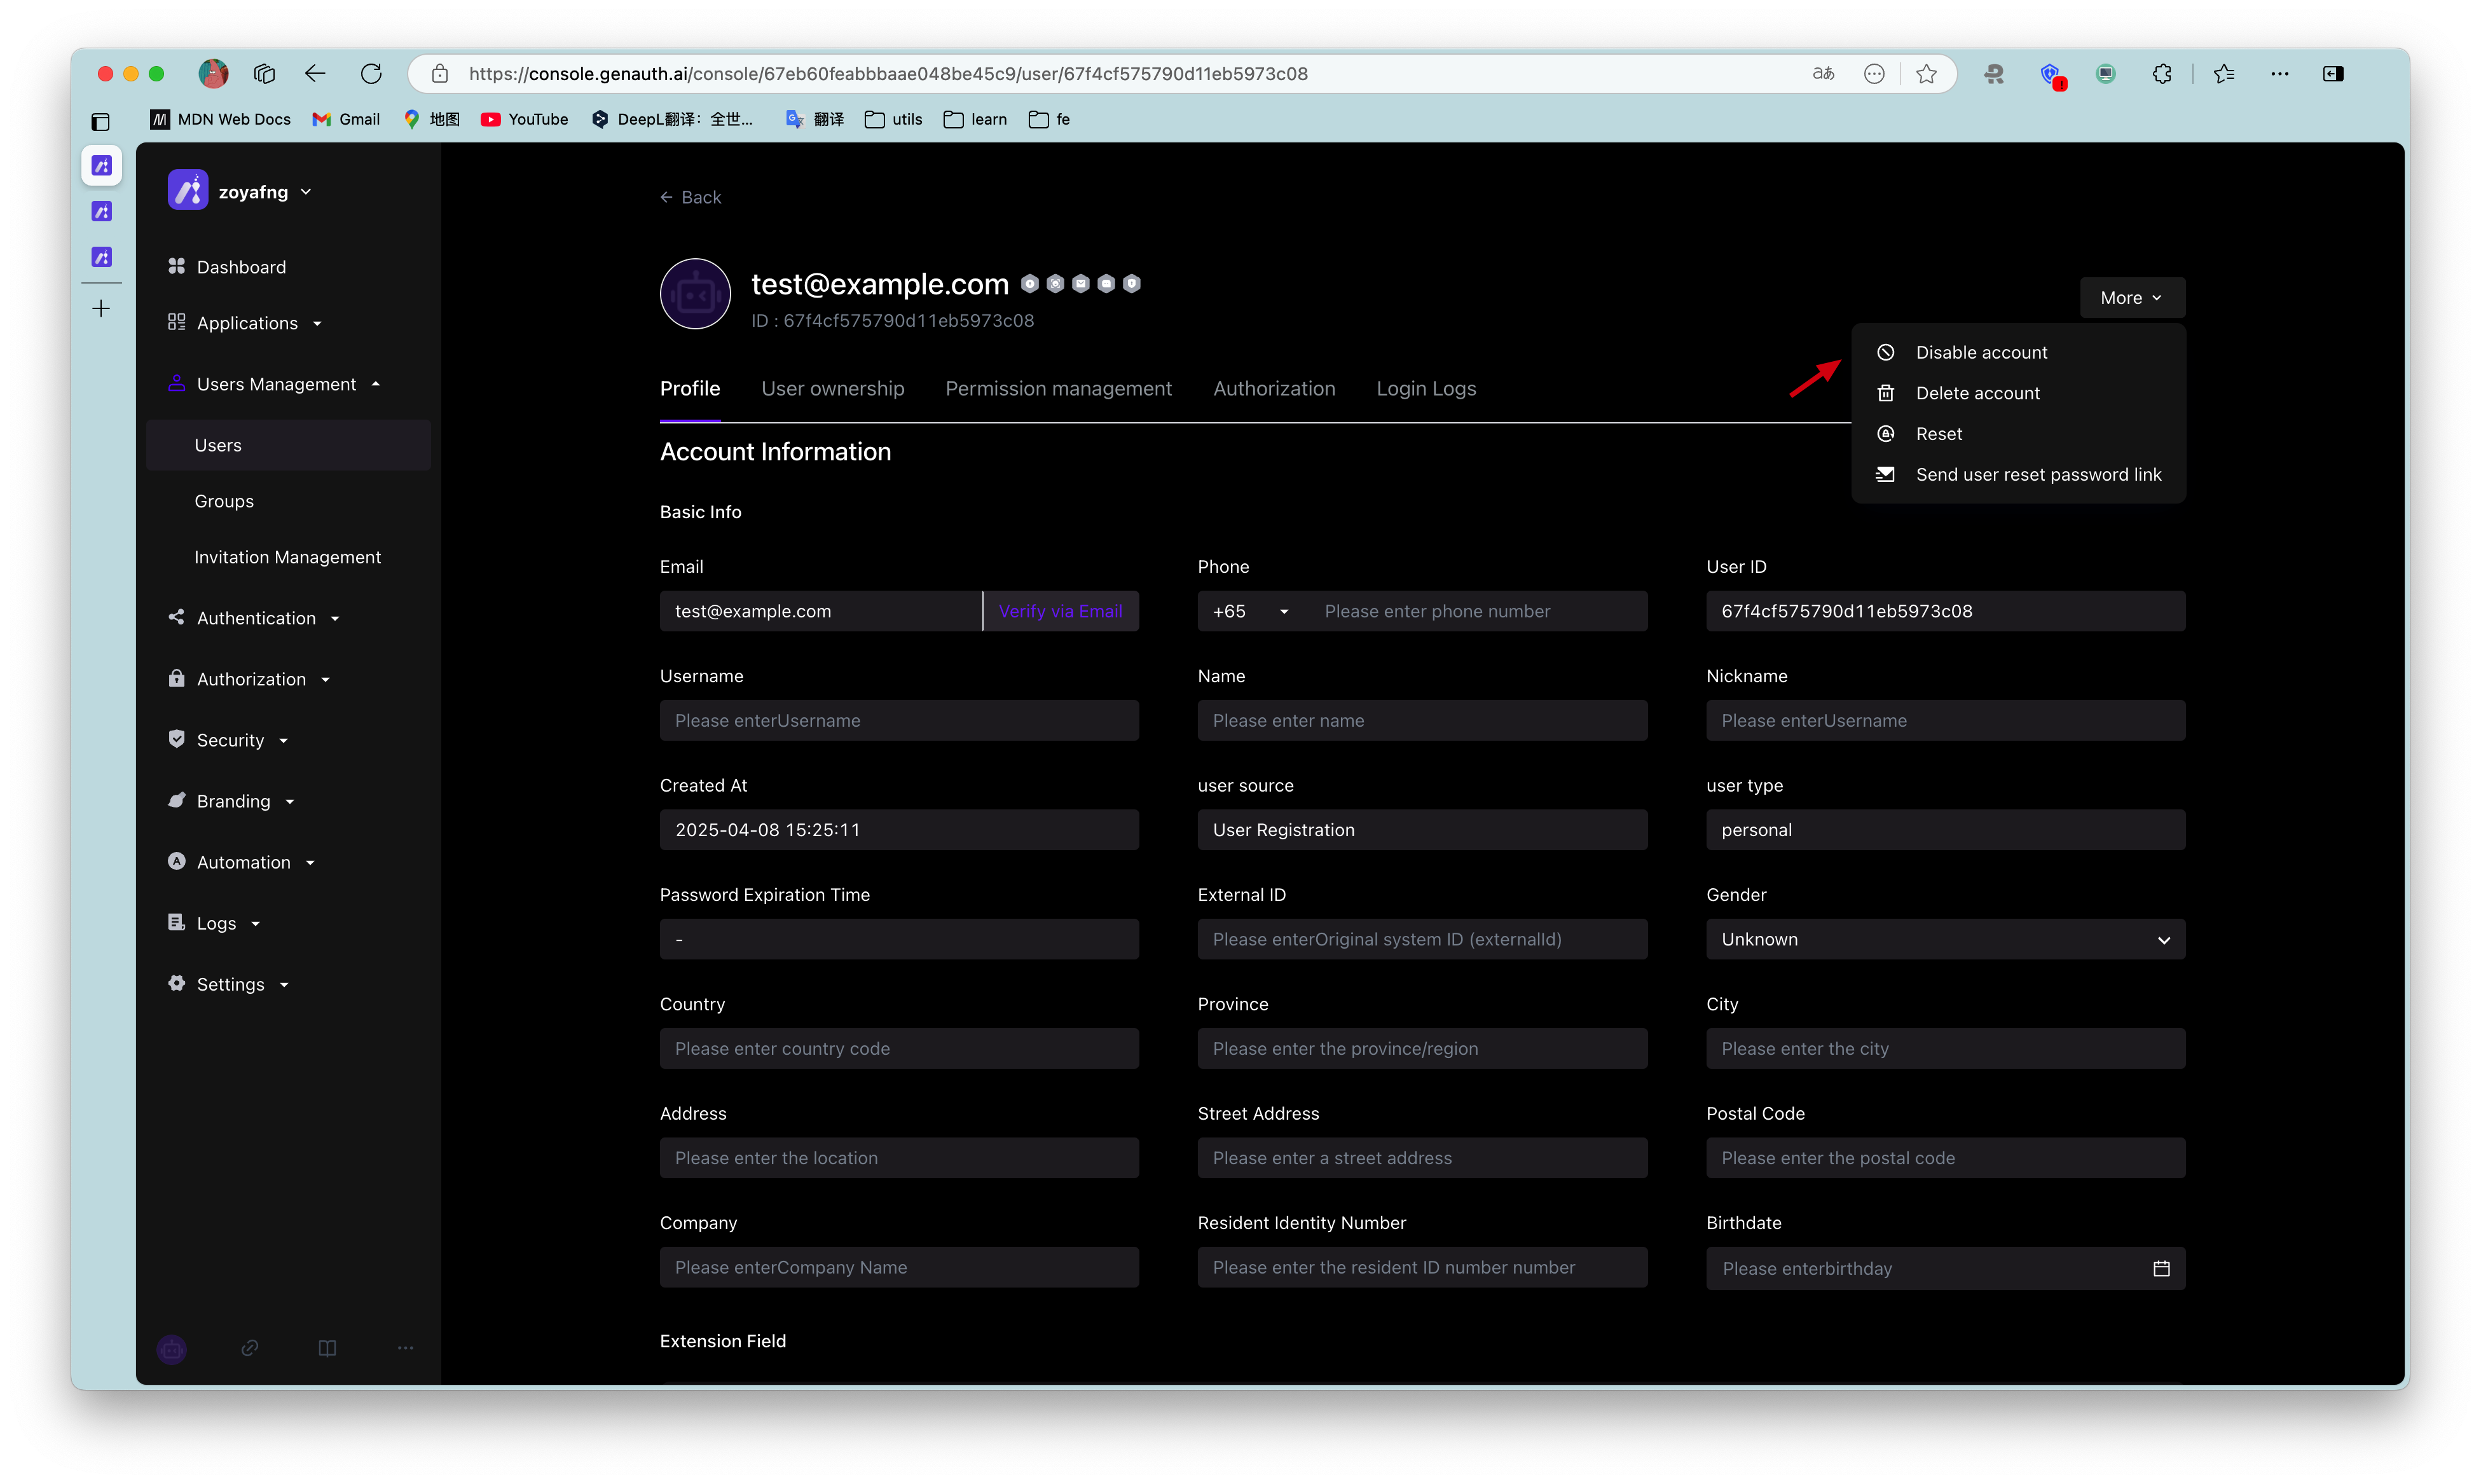This screenshot has width=2481, height=1484.
Task: Click the Dashboard grid icon in sidebar
Action: tap(176, 266)
